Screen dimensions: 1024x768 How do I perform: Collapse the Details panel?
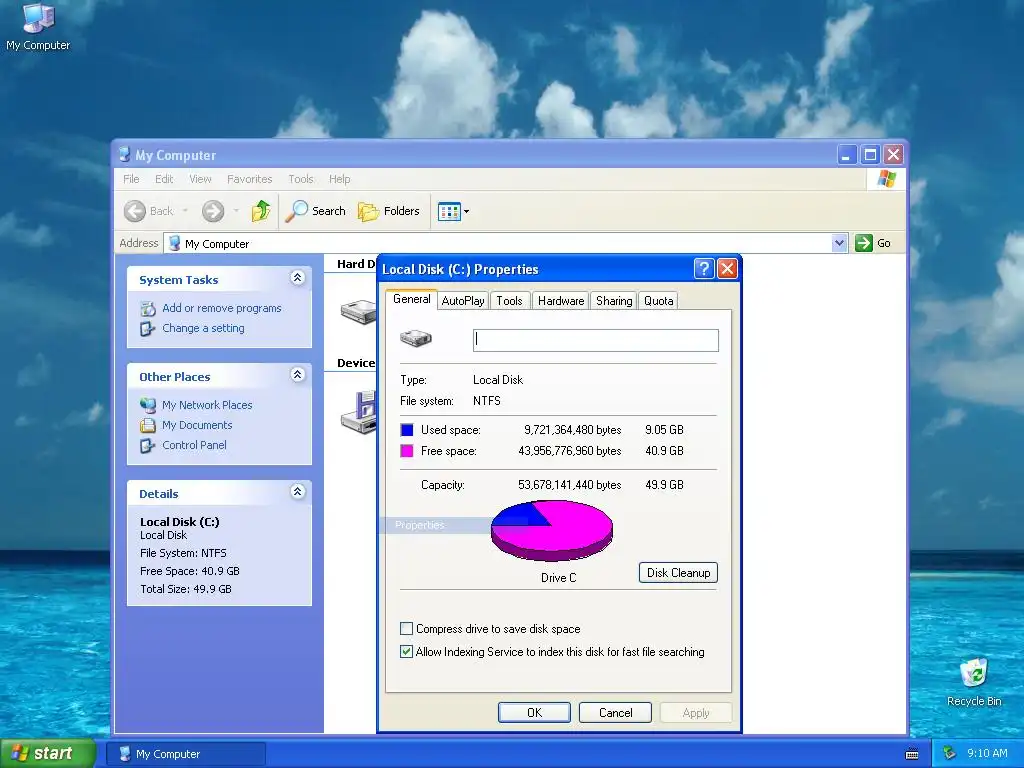pos(297,492)
